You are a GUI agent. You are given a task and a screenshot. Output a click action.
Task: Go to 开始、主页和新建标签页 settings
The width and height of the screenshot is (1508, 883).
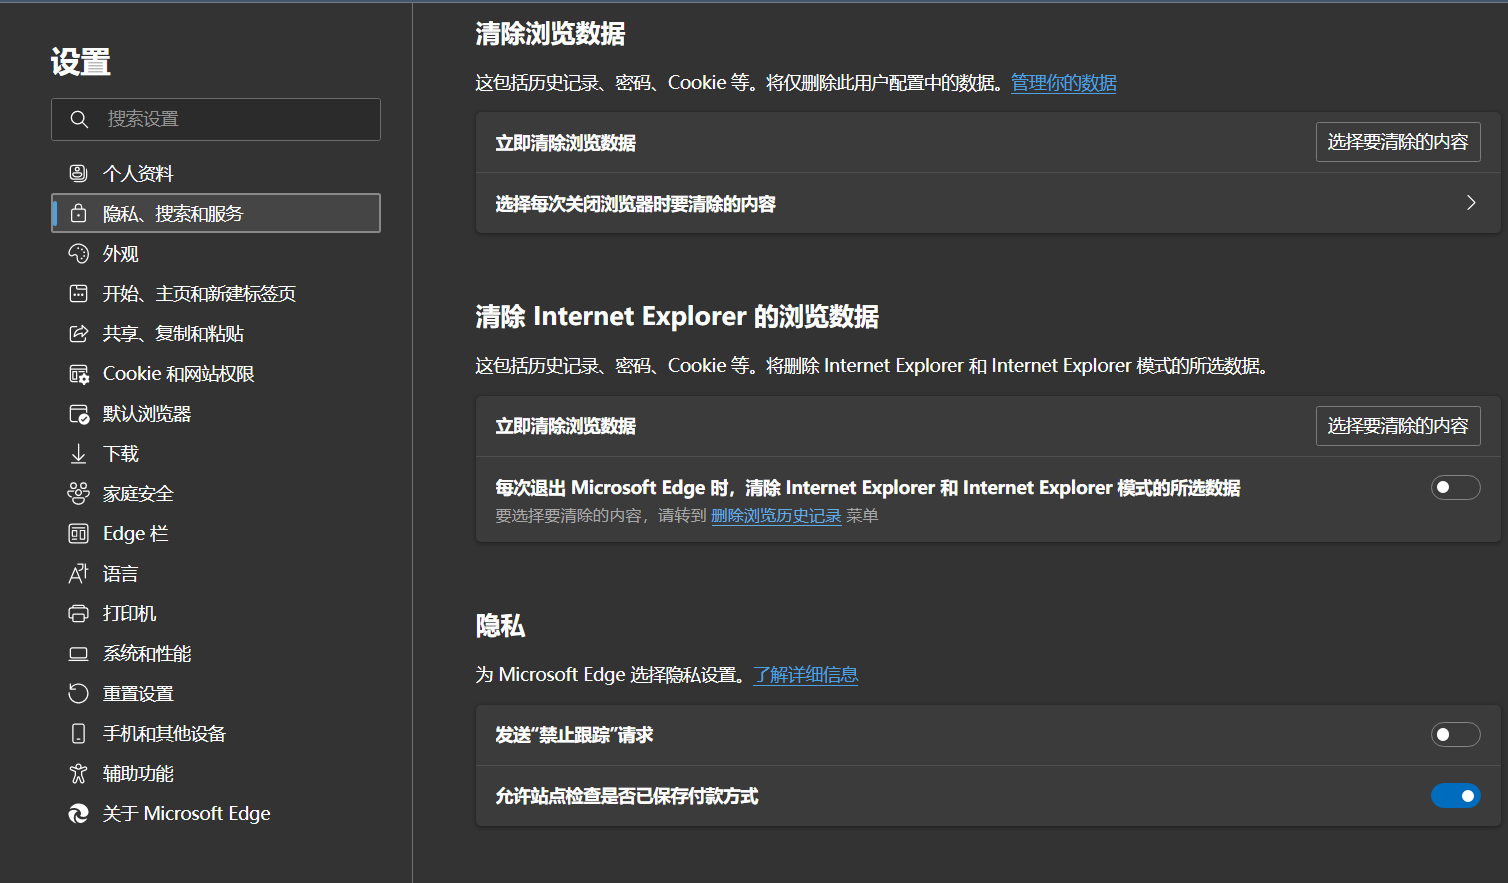pyautogui.click(x=216, y=293)
